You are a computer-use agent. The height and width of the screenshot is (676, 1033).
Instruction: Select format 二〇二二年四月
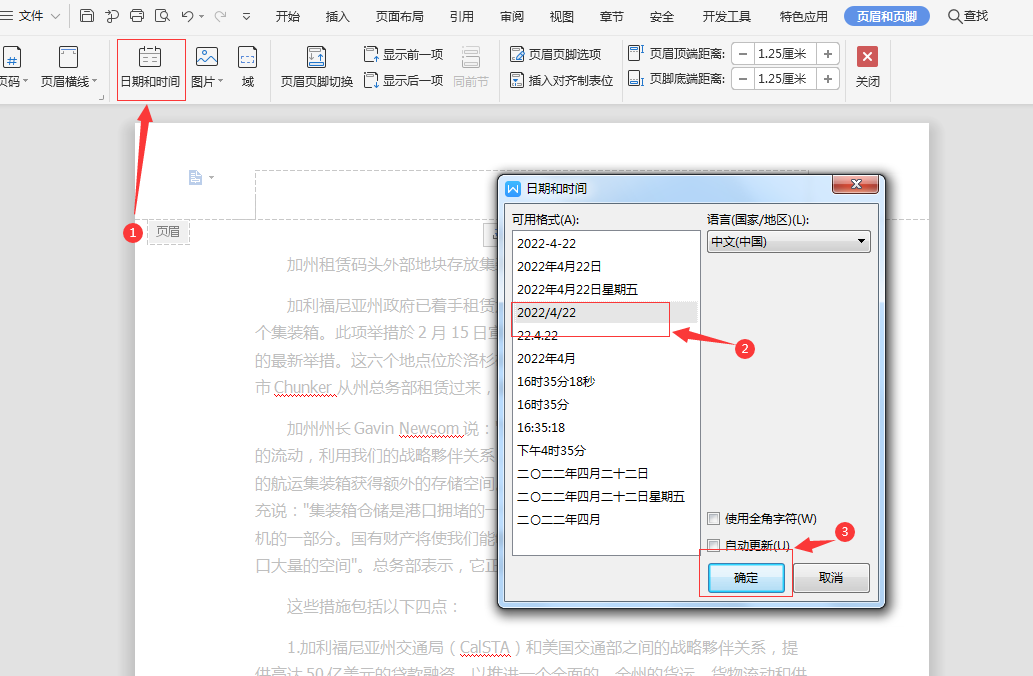(x=605, y=519)
